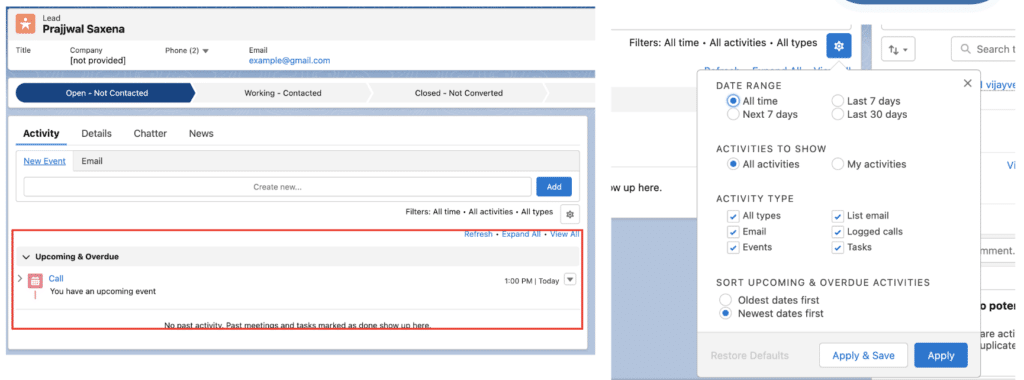Click the Closed - Not Converted stage
Screen dimensions: 1024x380
458,93
